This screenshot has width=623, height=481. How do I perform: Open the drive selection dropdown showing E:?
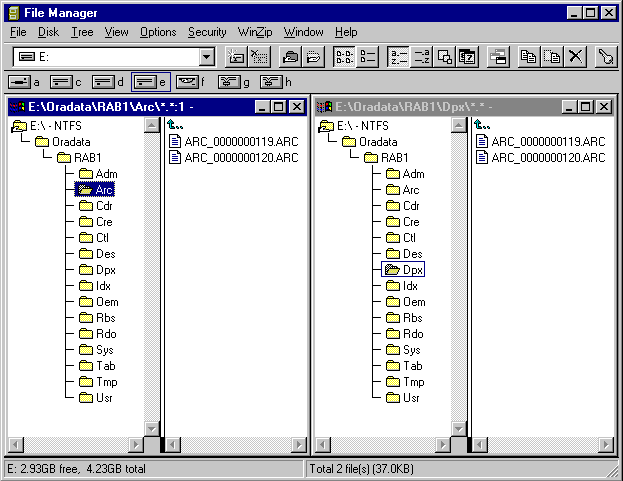(207, 57)
